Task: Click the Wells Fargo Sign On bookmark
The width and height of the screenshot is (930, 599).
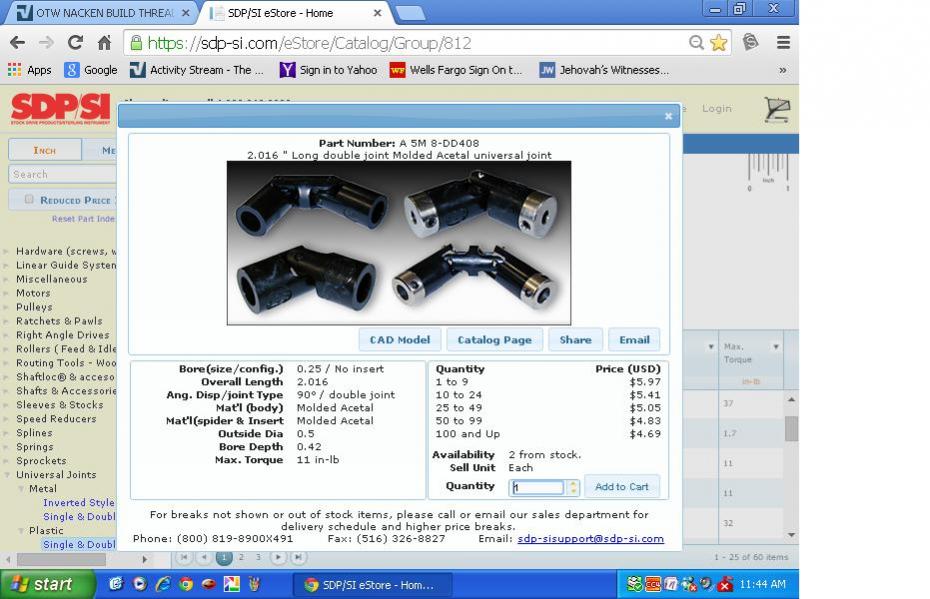Action: [456, 70]
